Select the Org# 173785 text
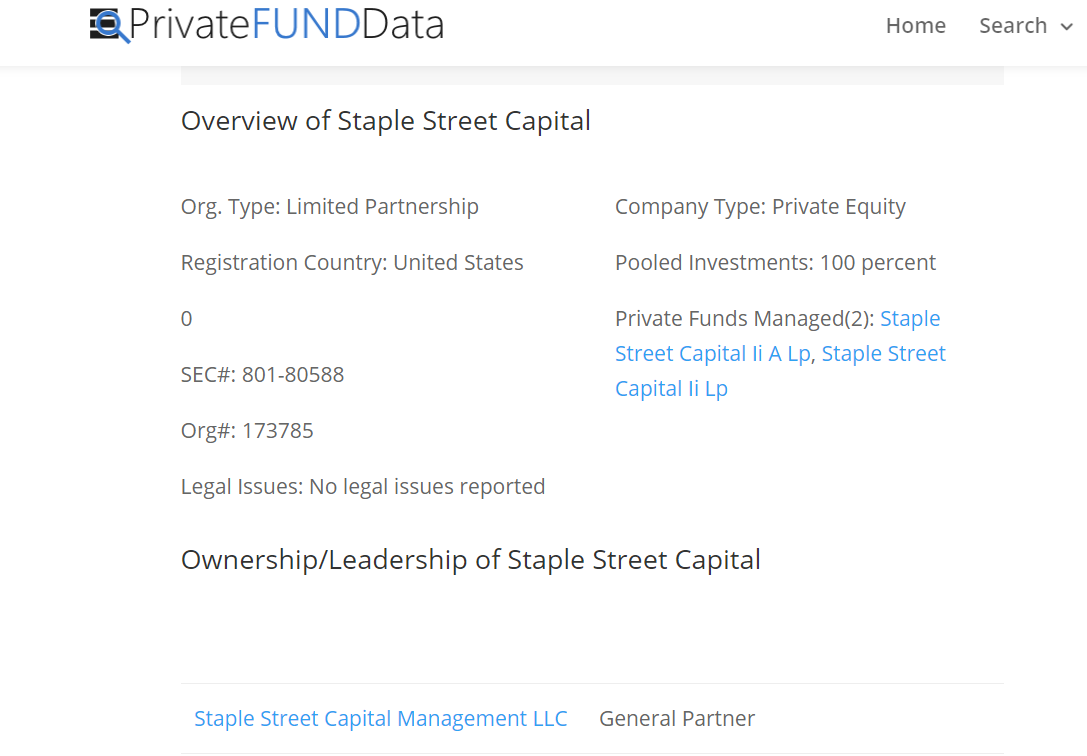Screen dimensions: 1087x756 (x=247, y=431)
